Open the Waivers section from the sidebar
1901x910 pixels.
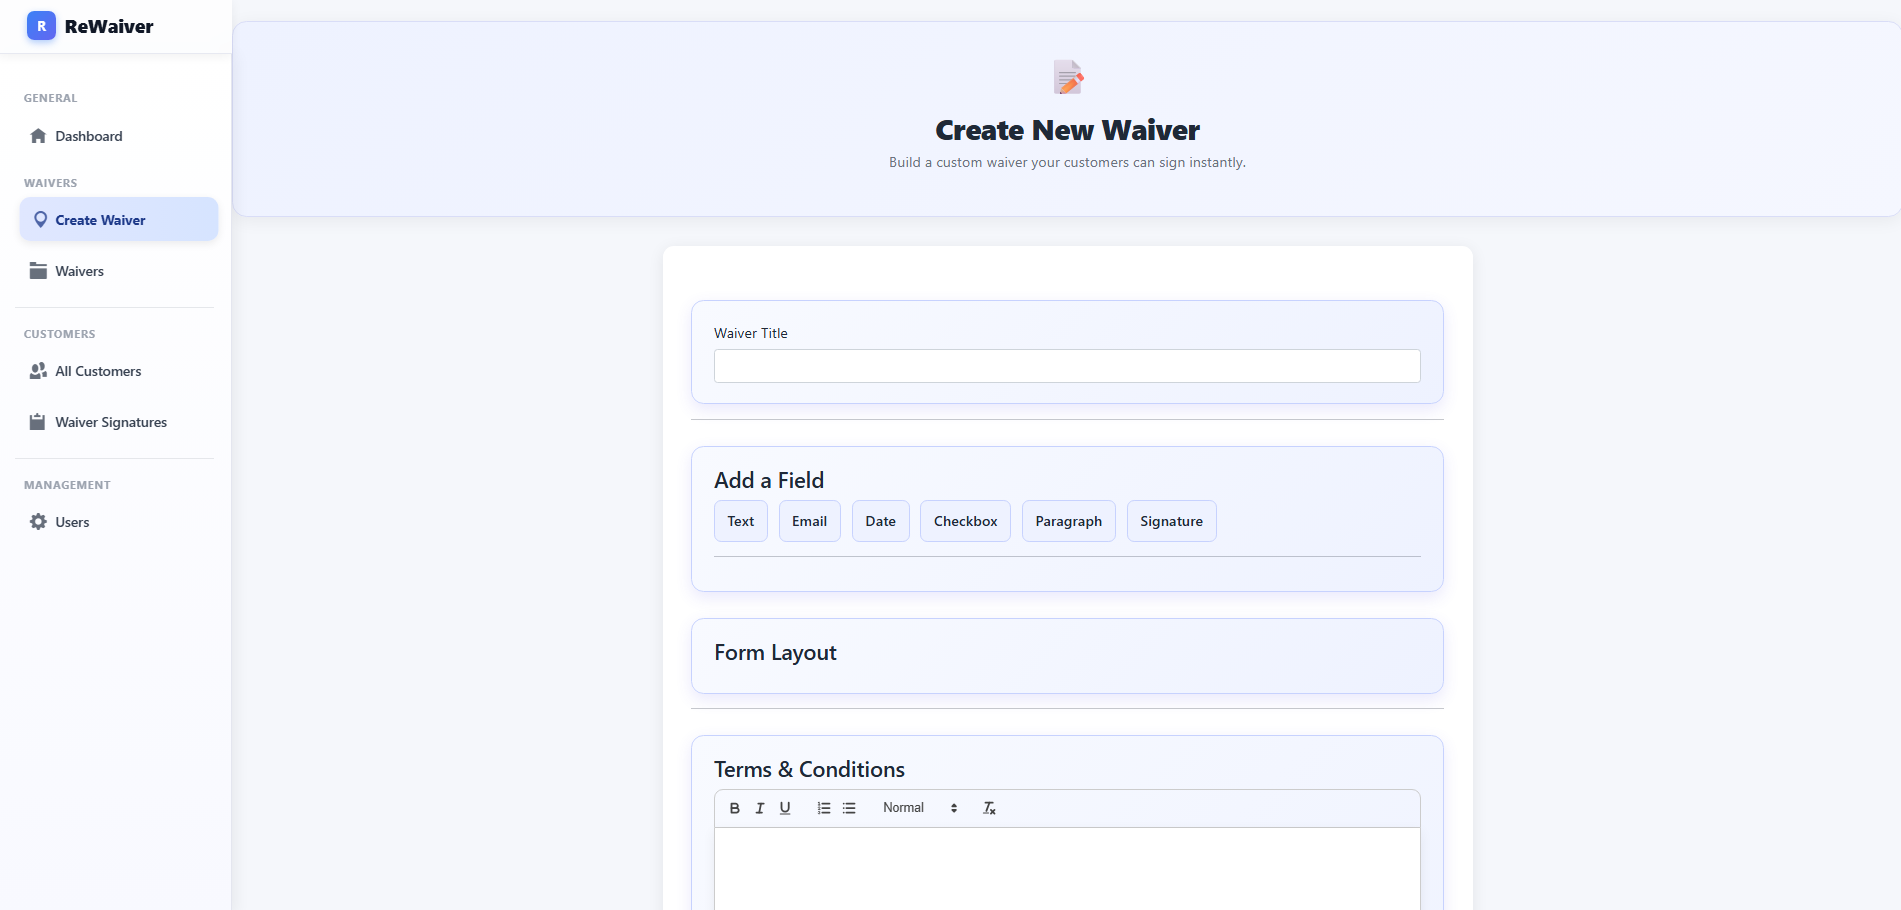point(79,270)
